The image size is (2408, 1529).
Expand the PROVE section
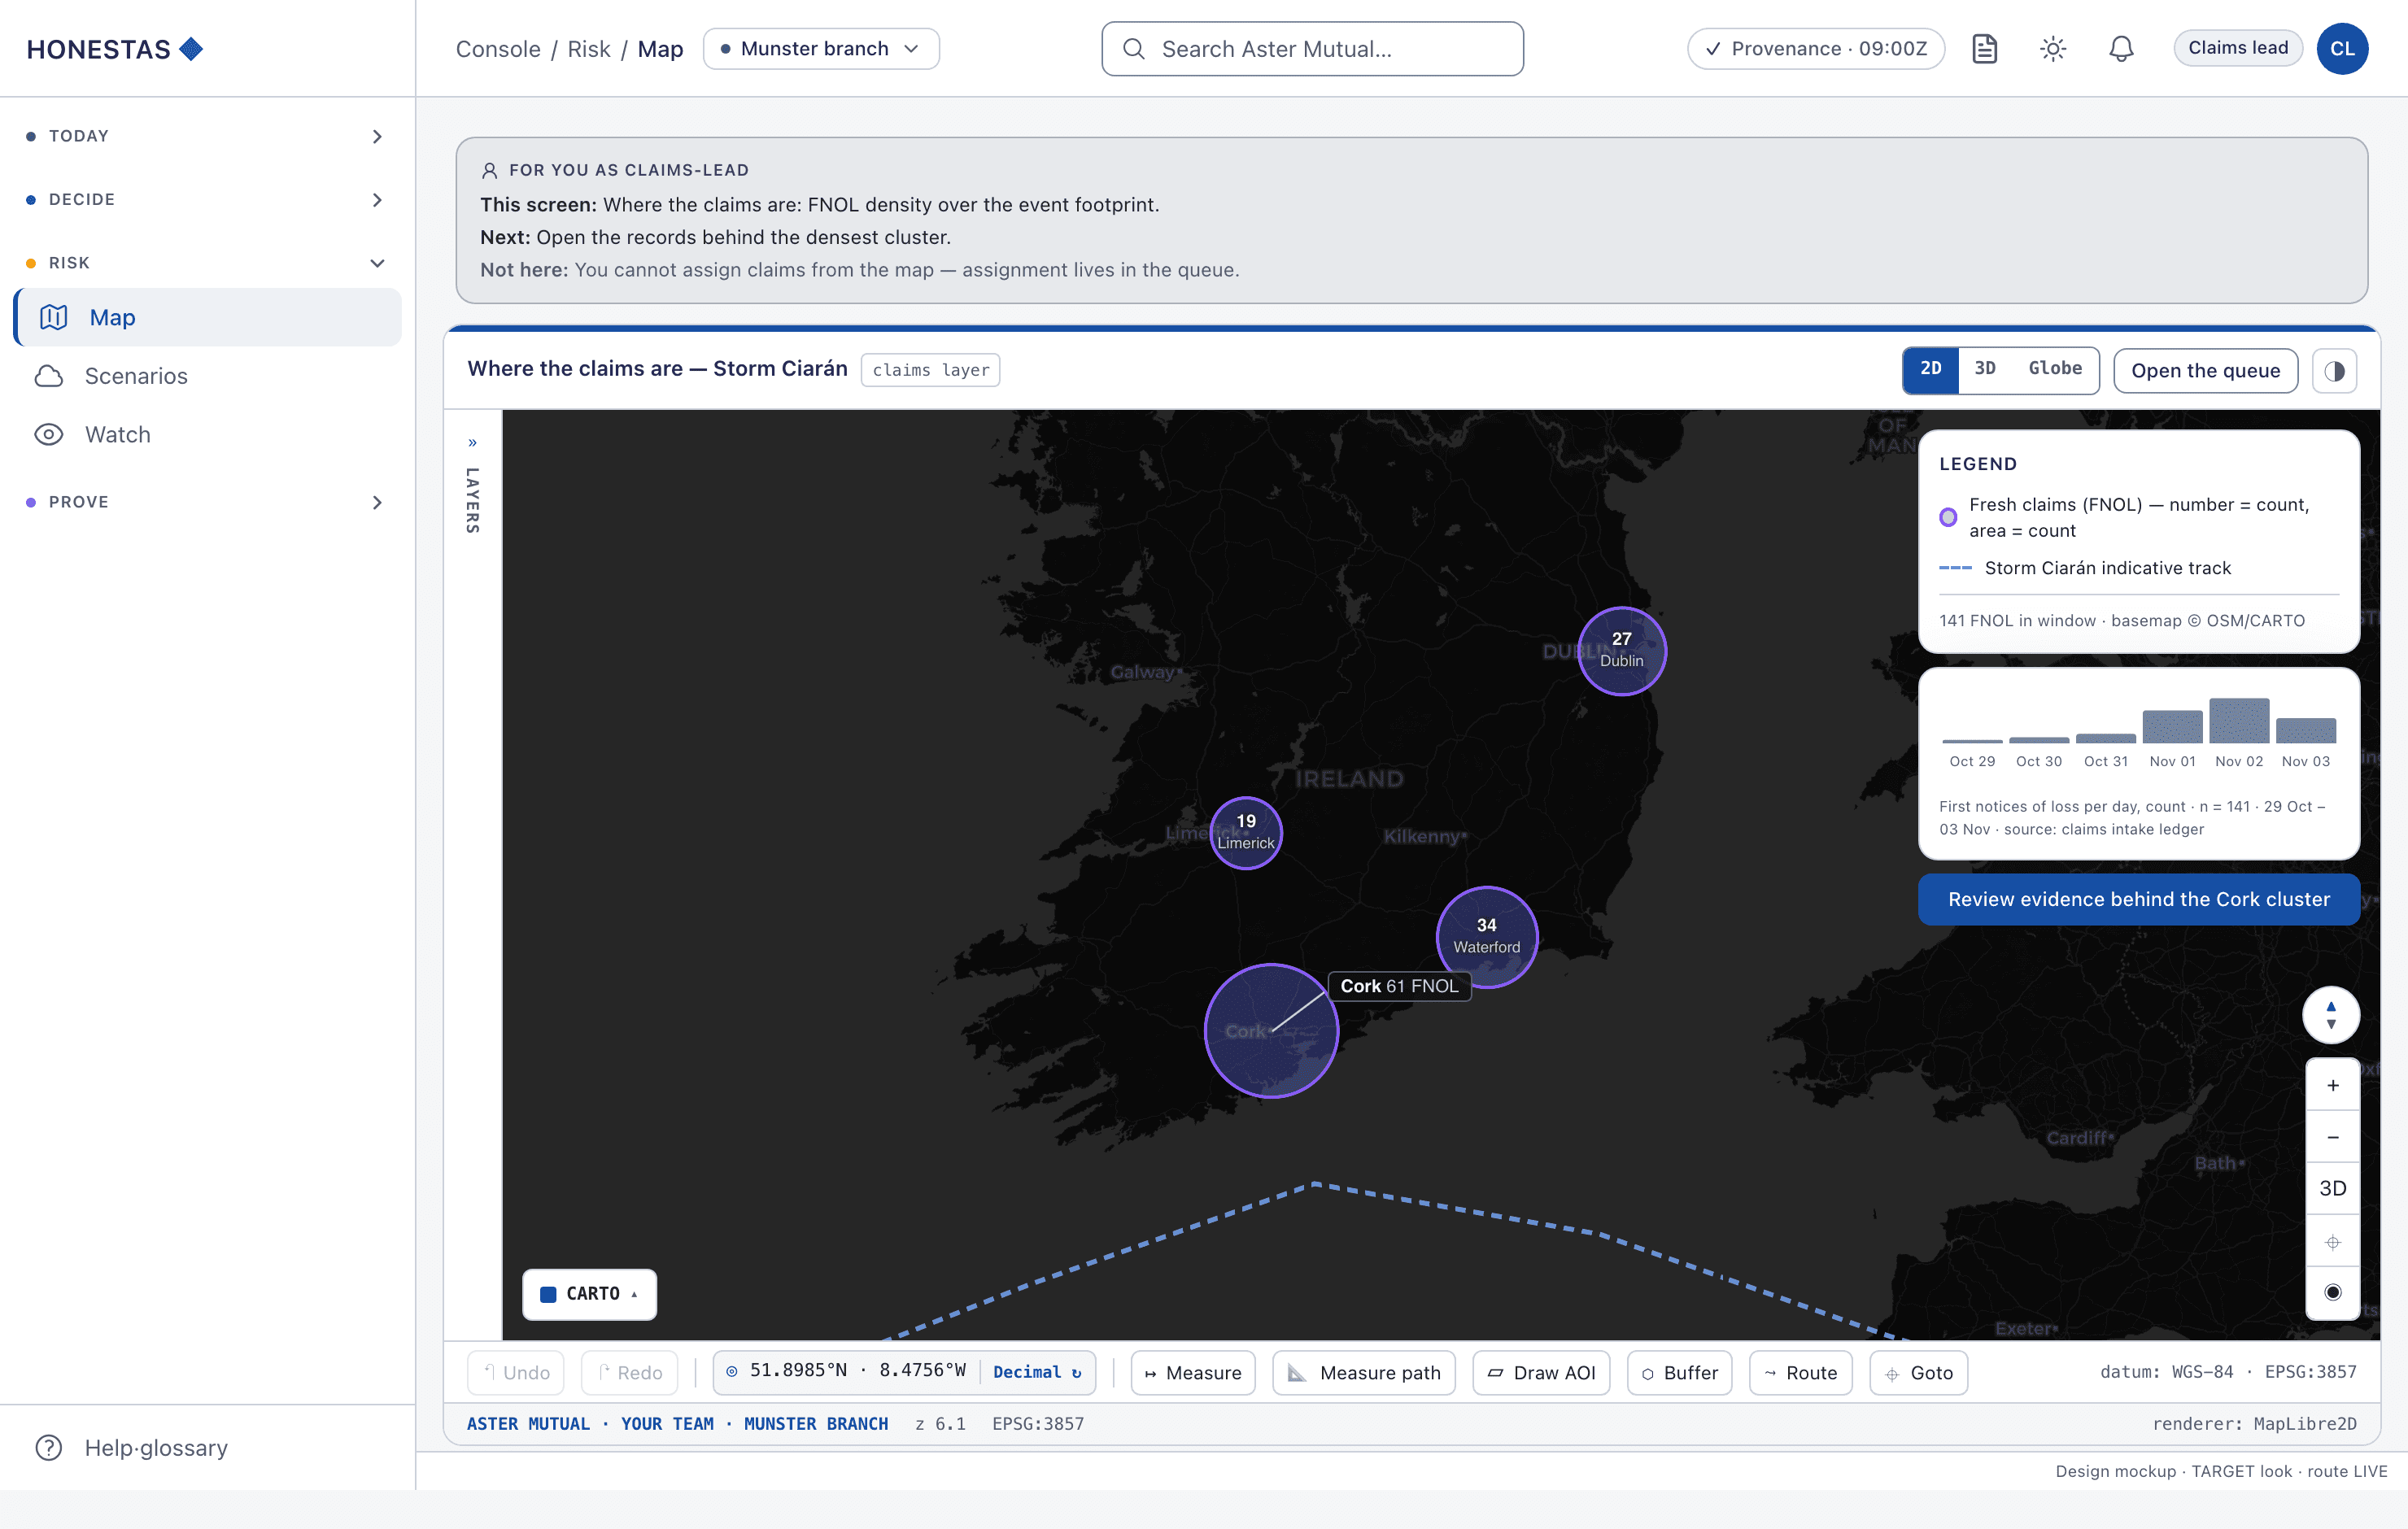208,502
